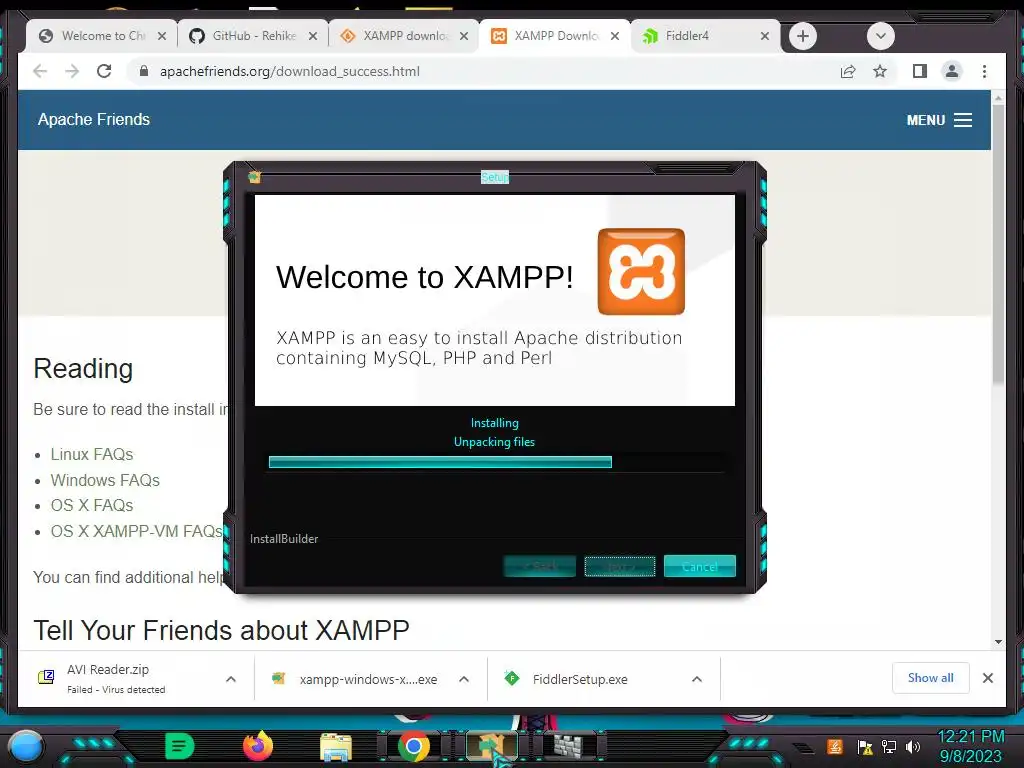Open the OS X FAQs link
This screenshot has height=768, width=1024.
pyautogui.click(x=91, y=505)
